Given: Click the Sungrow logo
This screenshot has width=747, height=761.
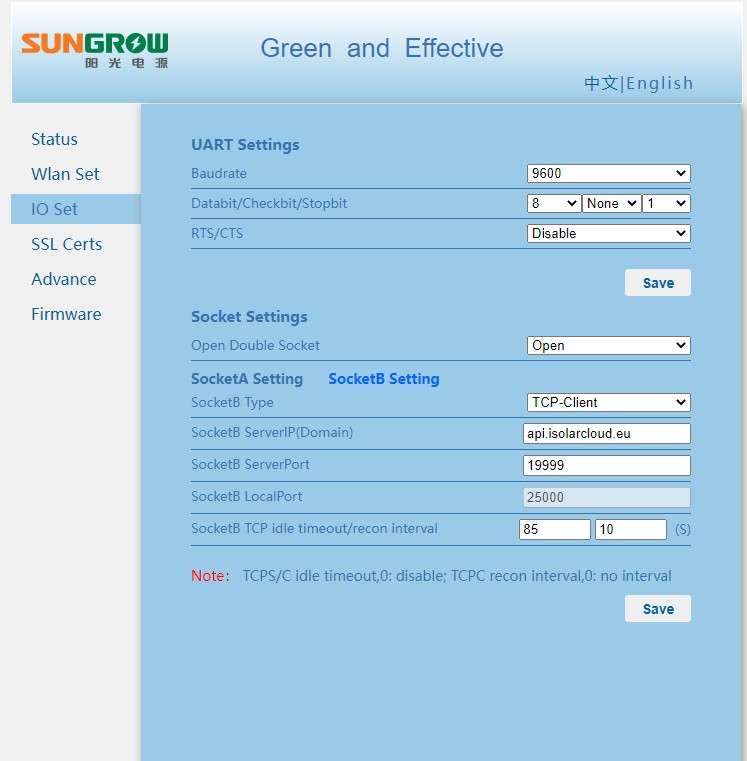Looking at the screenshot, I should point(95,50).
